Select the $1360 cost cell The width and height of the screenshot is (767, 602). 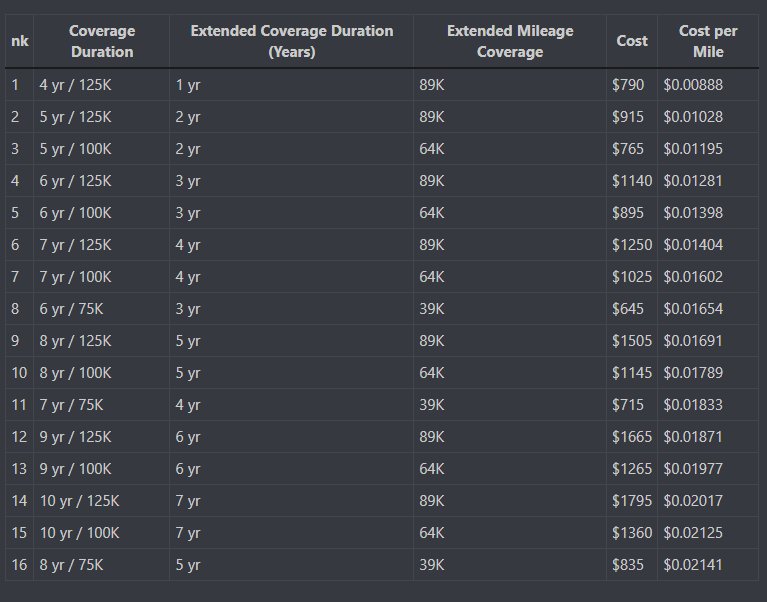[x=632, y=533]
